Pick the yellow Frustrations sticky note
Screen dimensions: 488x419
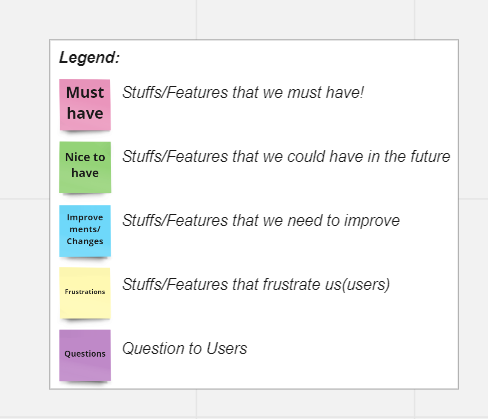pos(85,293)
